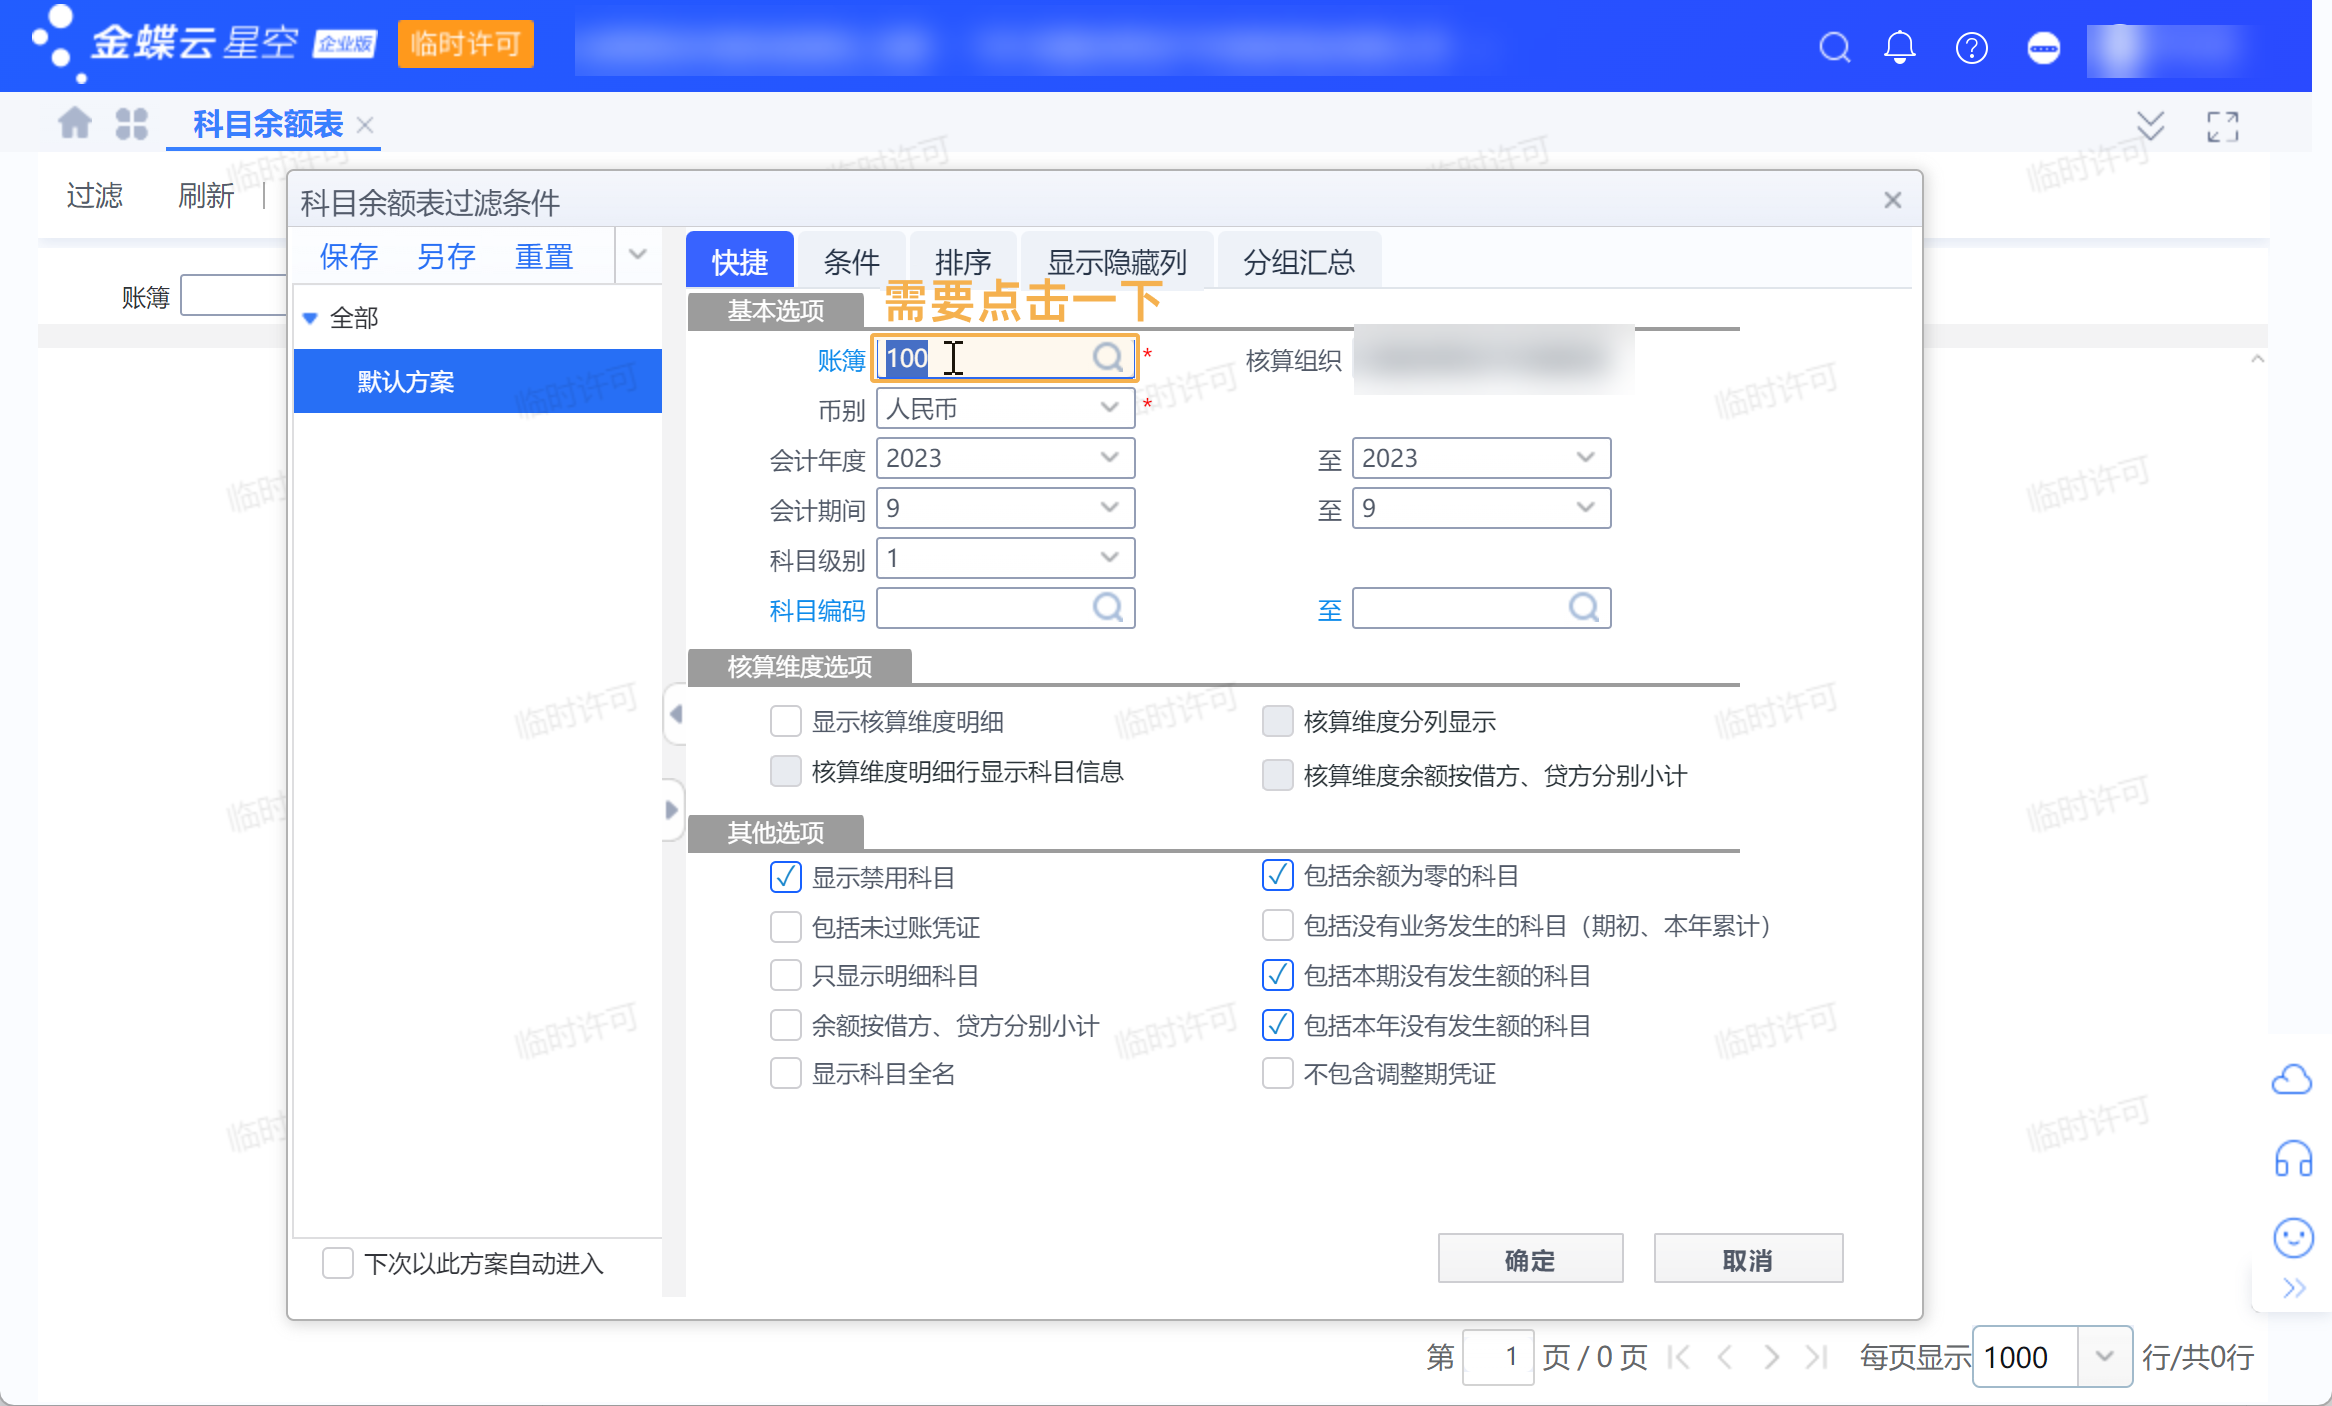Check 显示核算维度明细 checkbox
This screenshot has height=1406, width=2332.
point(786,721)
